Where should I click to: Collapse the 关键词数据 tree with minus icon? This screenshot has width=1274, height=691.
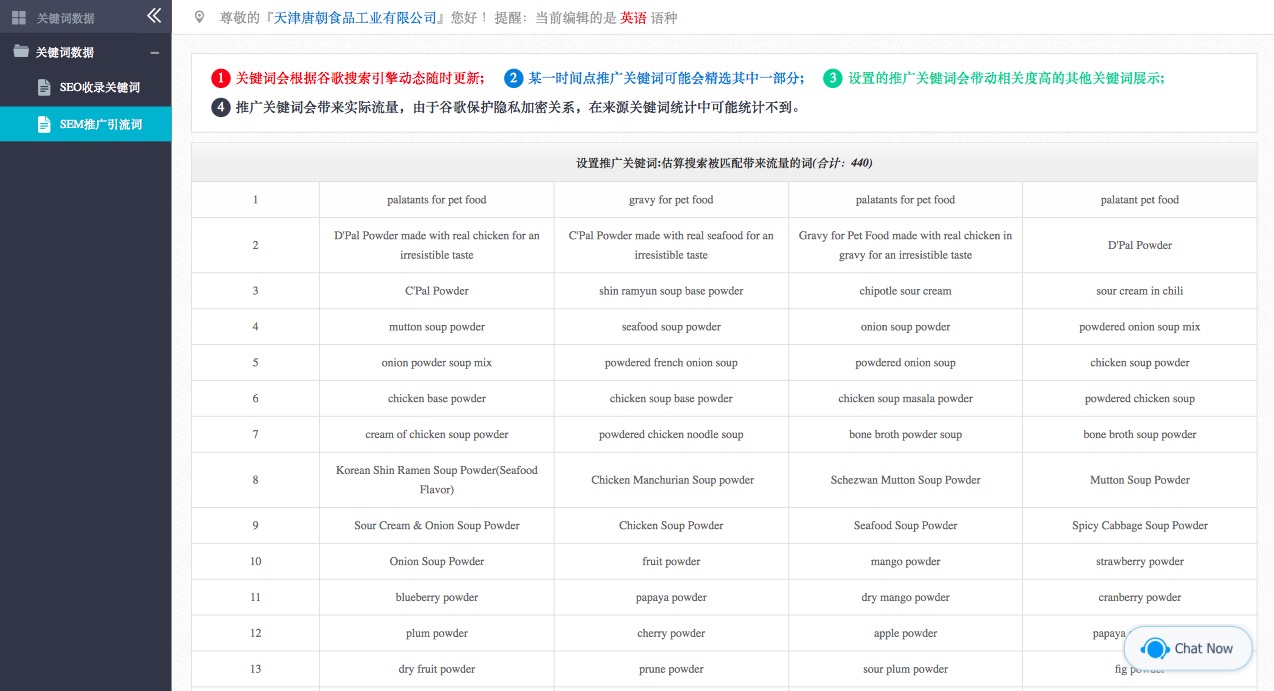(x=154, y=52)
